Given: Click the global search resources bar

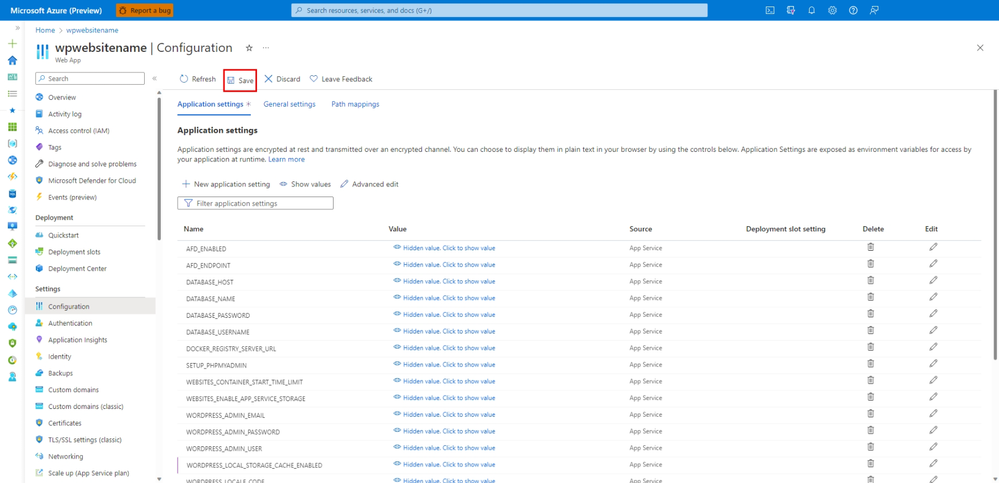Looking at the screenshot, I should 499,10.
